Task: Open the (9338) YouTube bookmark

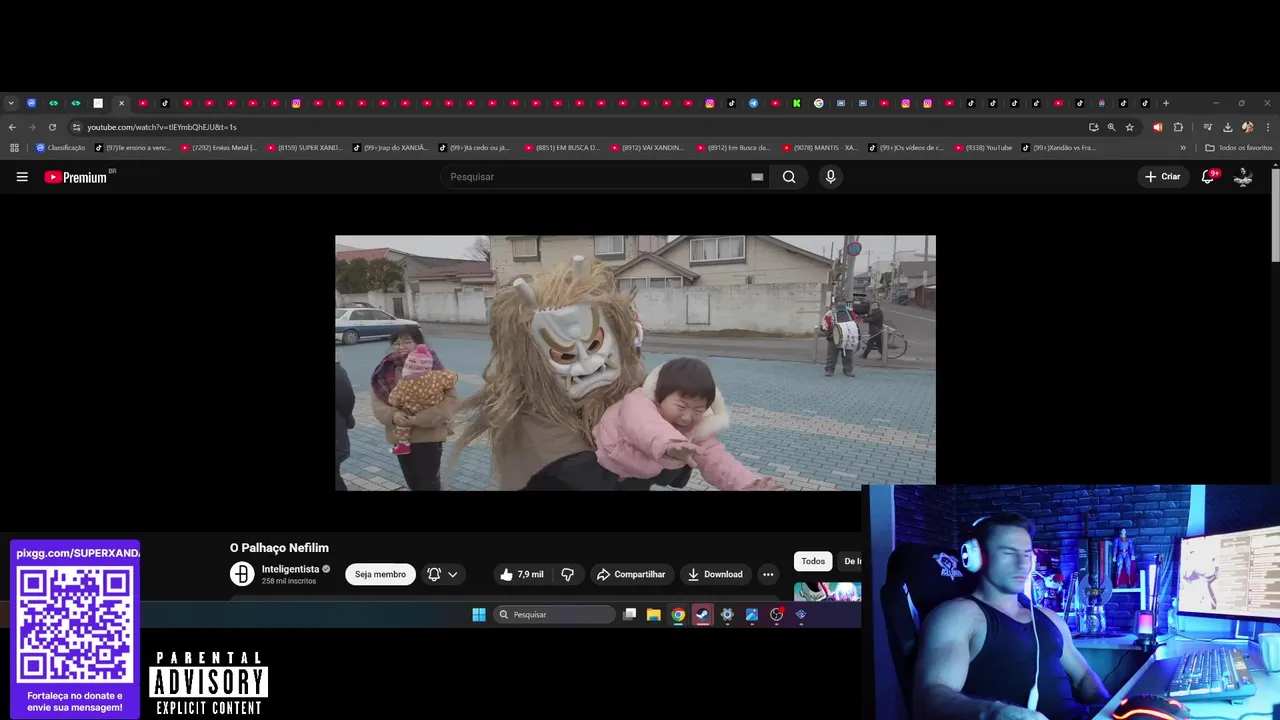Action: 984,148
